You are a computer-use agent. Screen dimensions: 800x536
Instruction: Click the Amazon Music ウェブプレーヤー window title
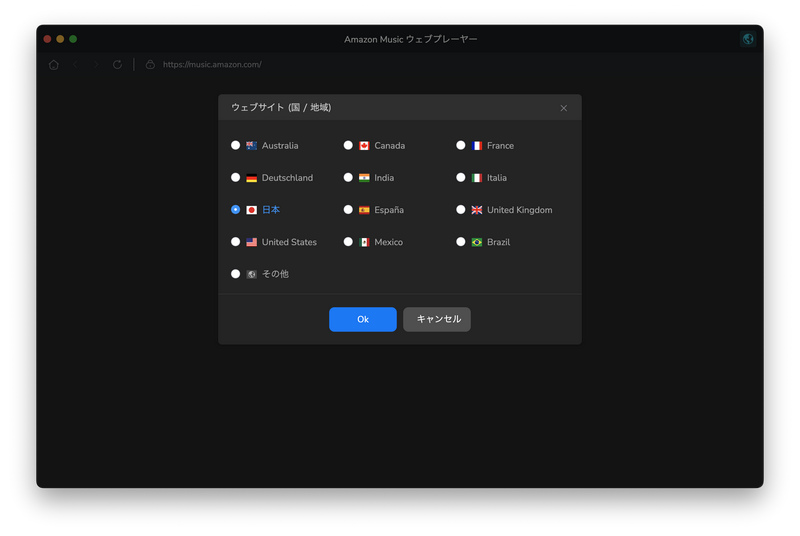click(x=411, y=39)
